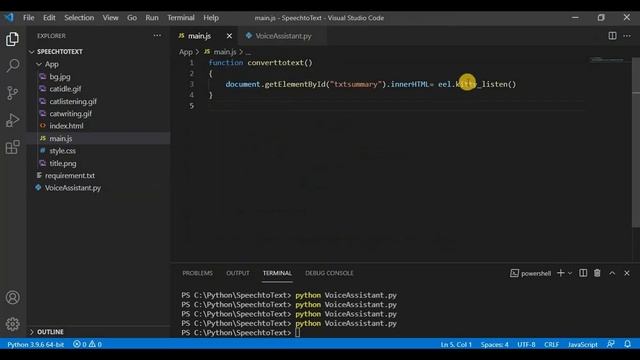Open catlistening.gif in the explorer
Screen dimensions: 640x360
[x=73, y=101]
